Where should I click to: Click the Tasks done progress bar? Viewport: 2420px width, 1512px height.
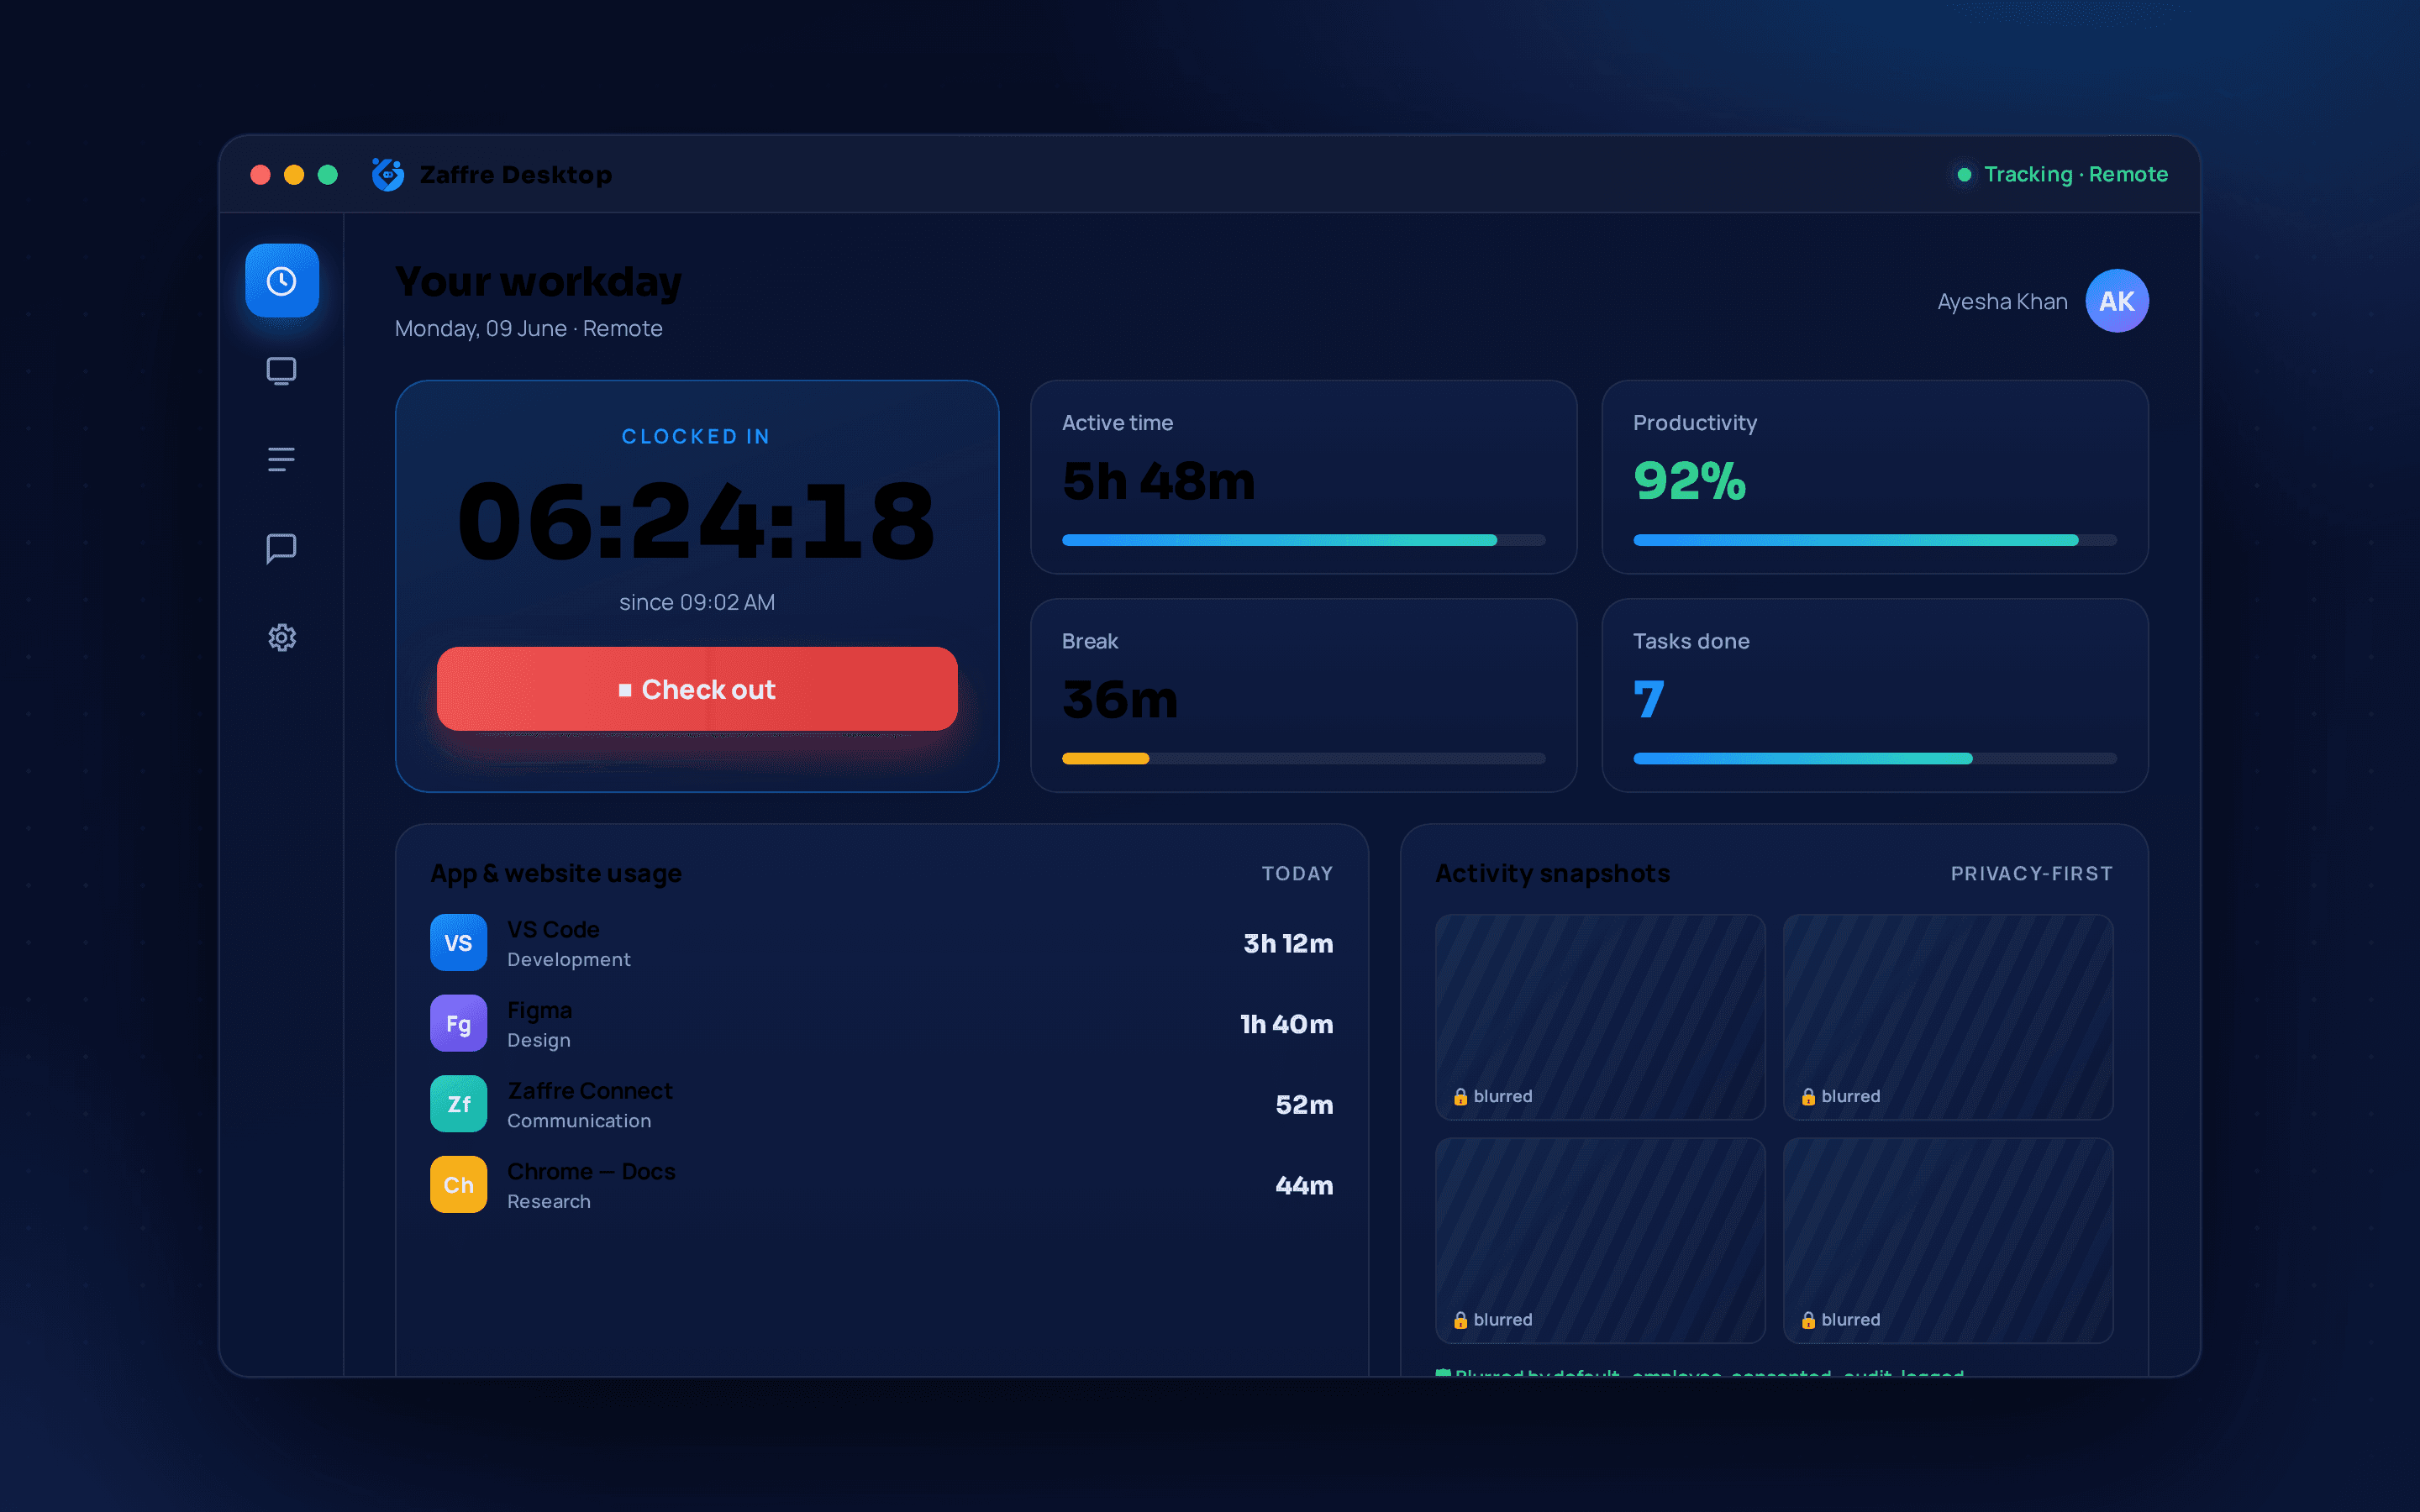tap(1875, 759)
